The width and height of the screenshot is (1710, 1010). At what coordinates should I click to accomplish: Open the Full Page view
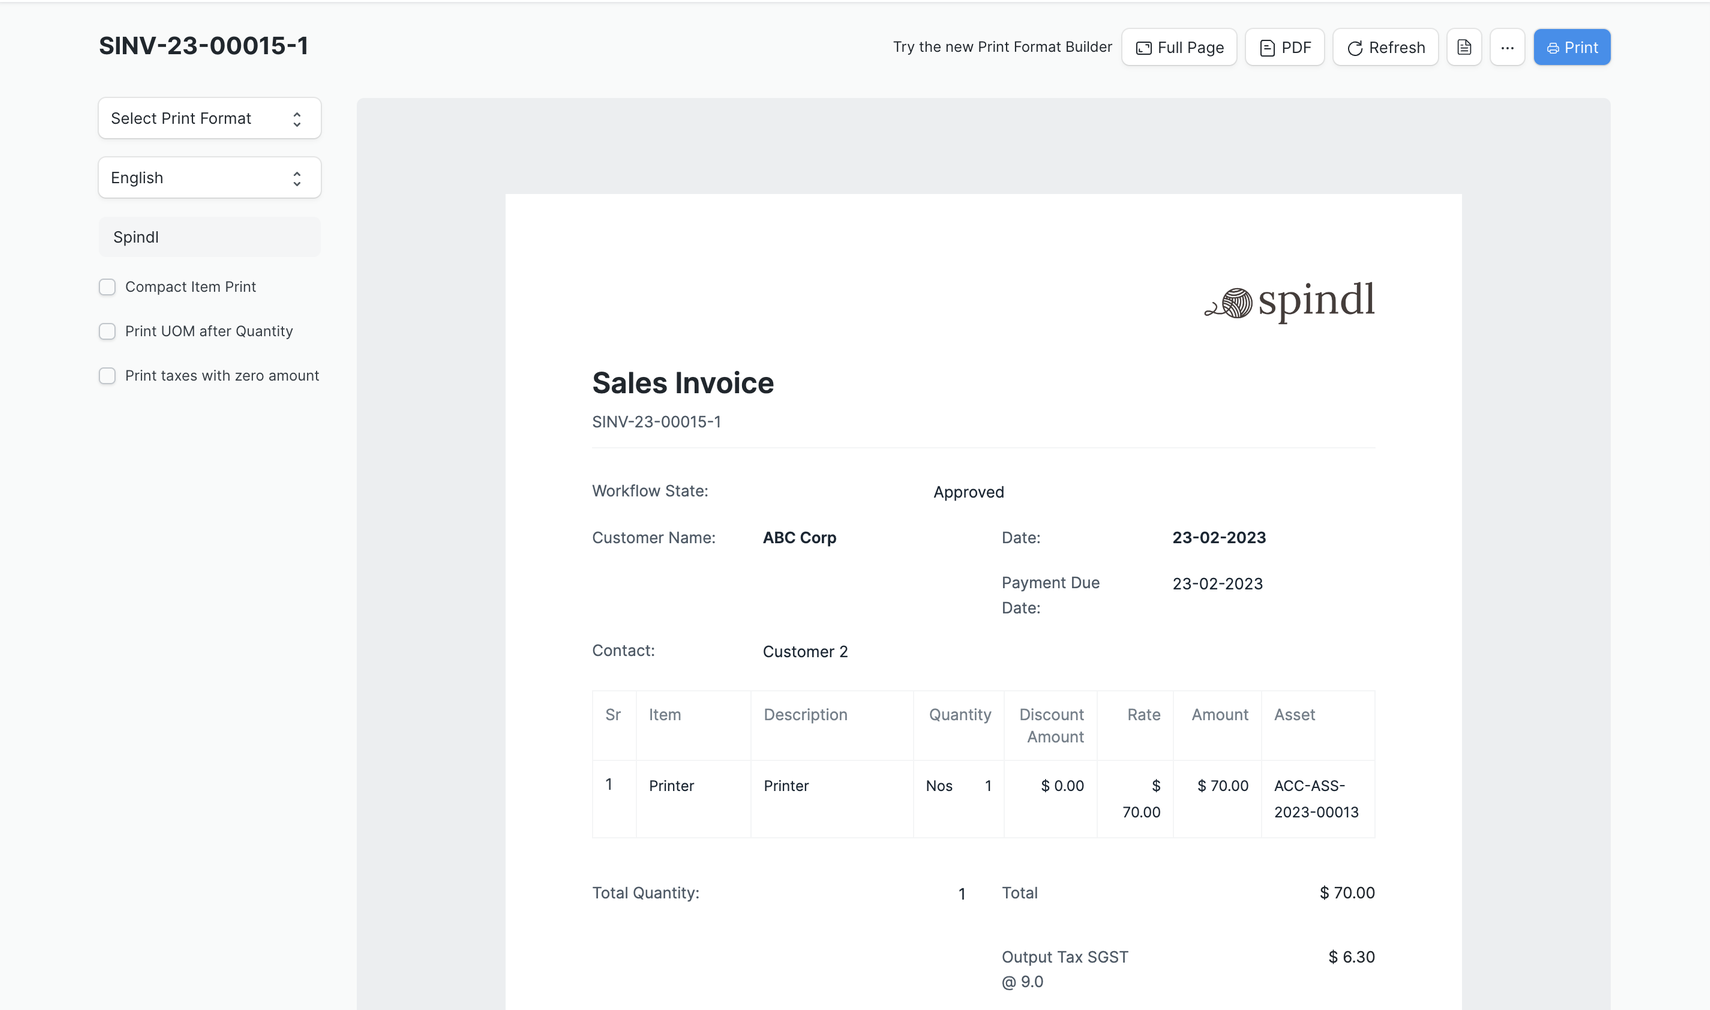1179,47
